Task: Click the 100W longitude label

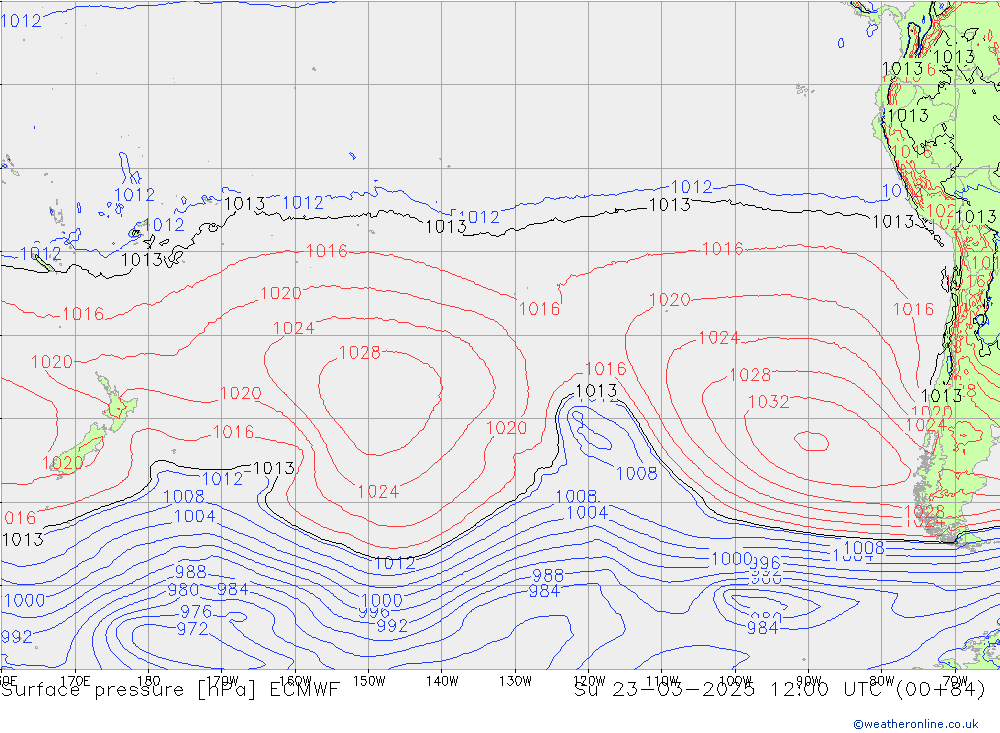Action: 735,681
